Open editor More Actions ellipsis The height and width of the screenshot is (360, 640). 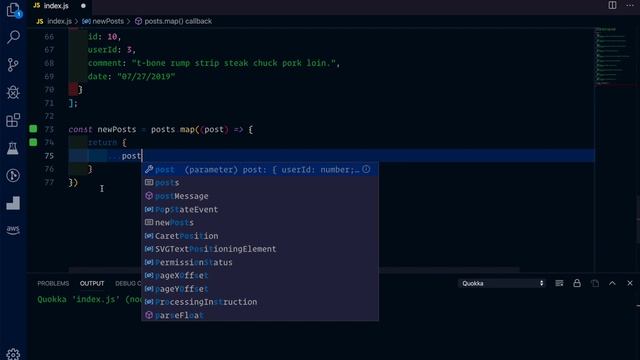[x=630, y=5]
